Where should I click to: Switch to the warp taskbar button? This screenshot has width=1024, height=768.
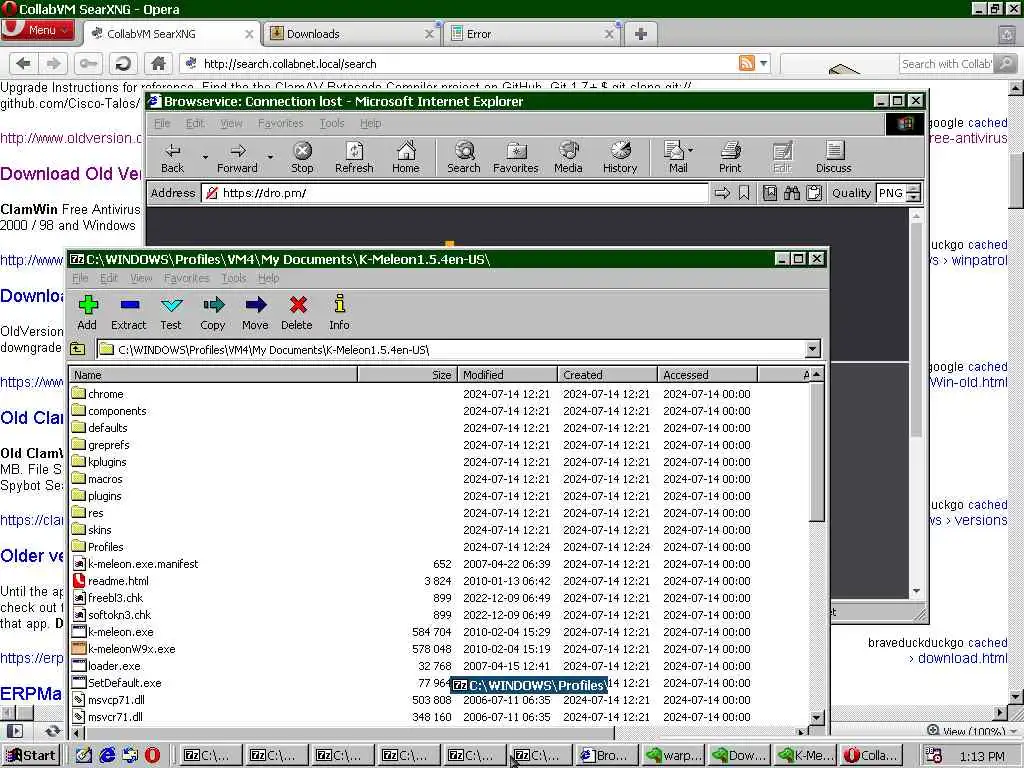pos(673,756)
